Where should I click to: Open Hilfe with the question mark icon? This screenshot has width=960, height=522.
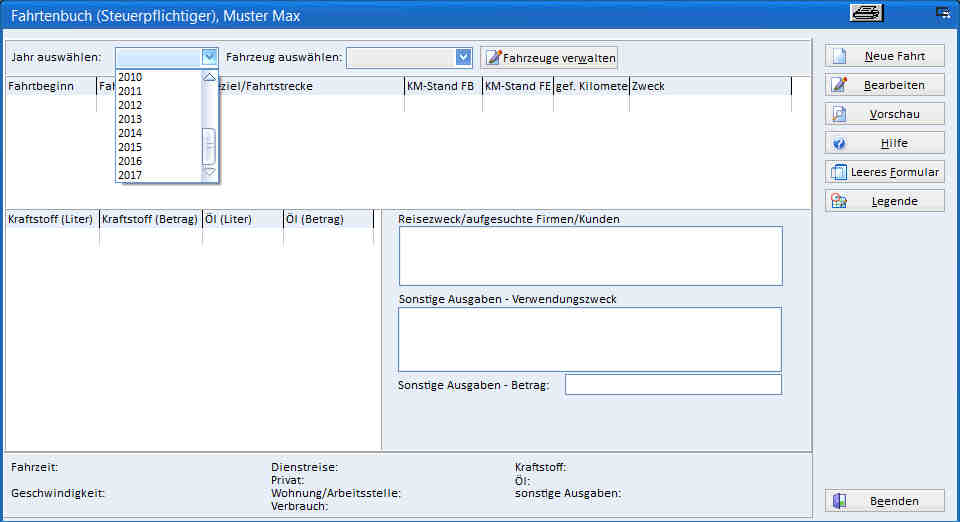point(884,143)
